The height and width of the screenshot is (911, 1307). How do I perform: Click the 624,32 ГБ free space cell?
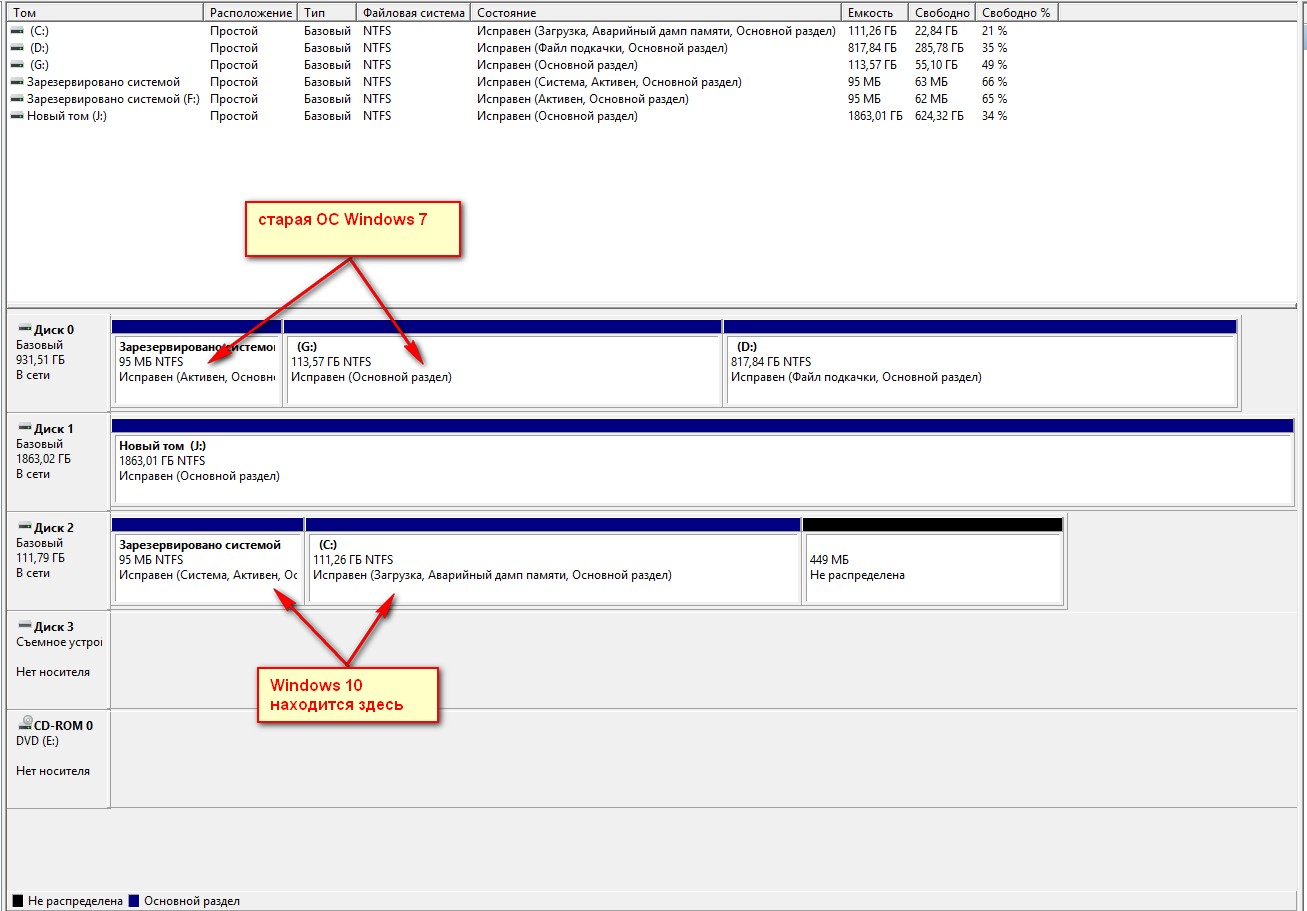tap(940, 116)
